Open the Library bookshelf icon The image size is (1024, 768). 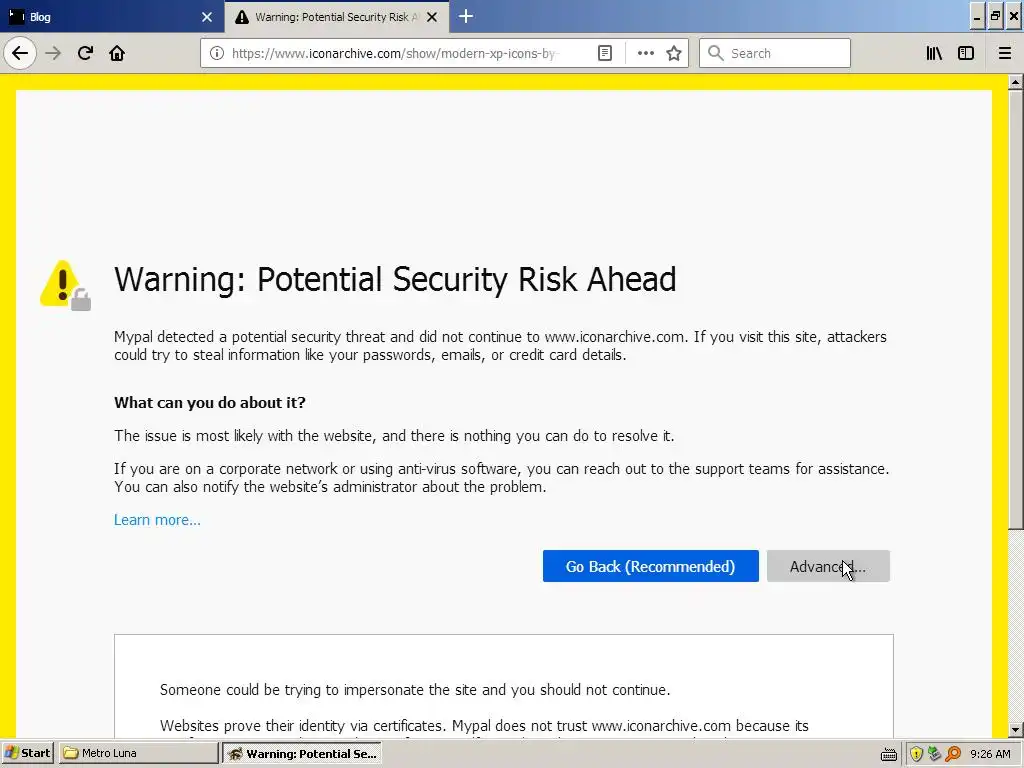tap(934, 53)
